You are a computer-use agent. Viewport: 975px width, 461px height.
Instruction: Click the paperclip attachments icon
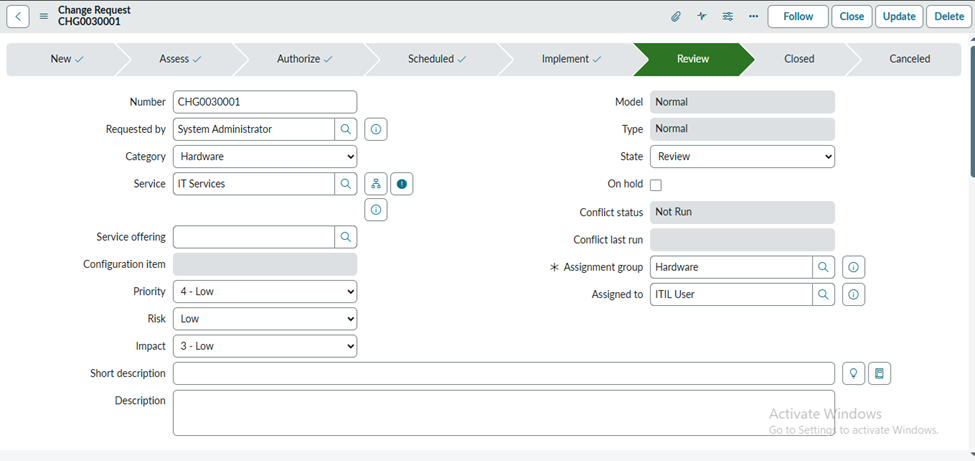point(676,17)
